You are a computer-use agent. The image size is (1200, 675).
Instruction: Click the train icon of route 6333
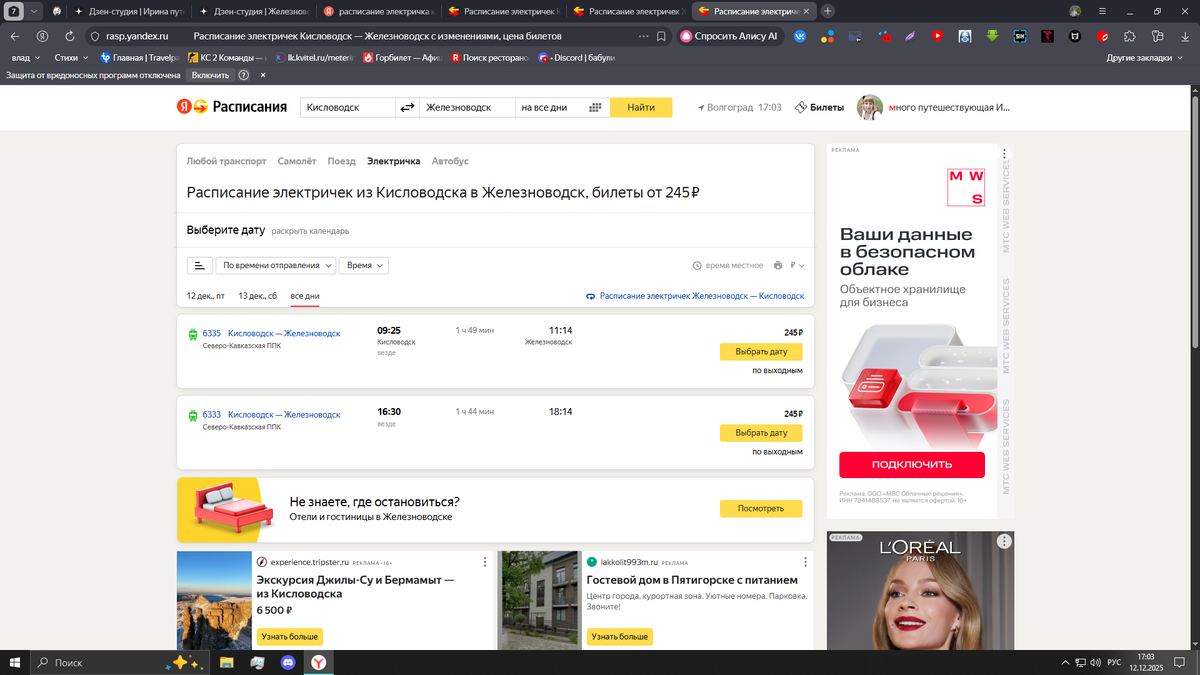[193, 416]
